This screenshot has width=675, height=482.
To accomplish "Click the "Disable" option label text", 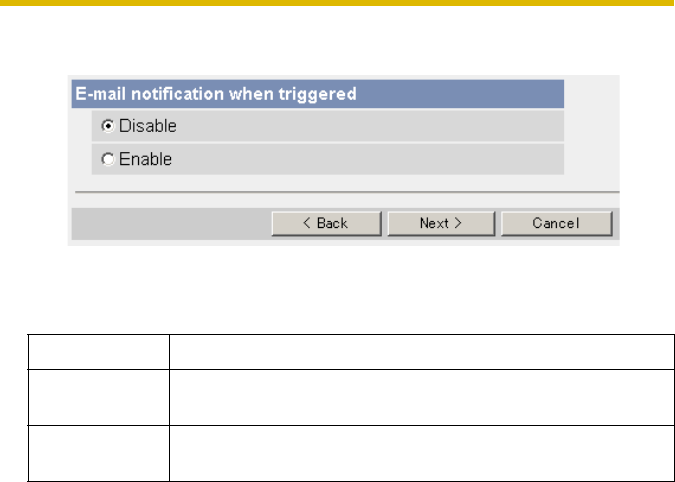I will pyautogui.click(x=148, y=127).
